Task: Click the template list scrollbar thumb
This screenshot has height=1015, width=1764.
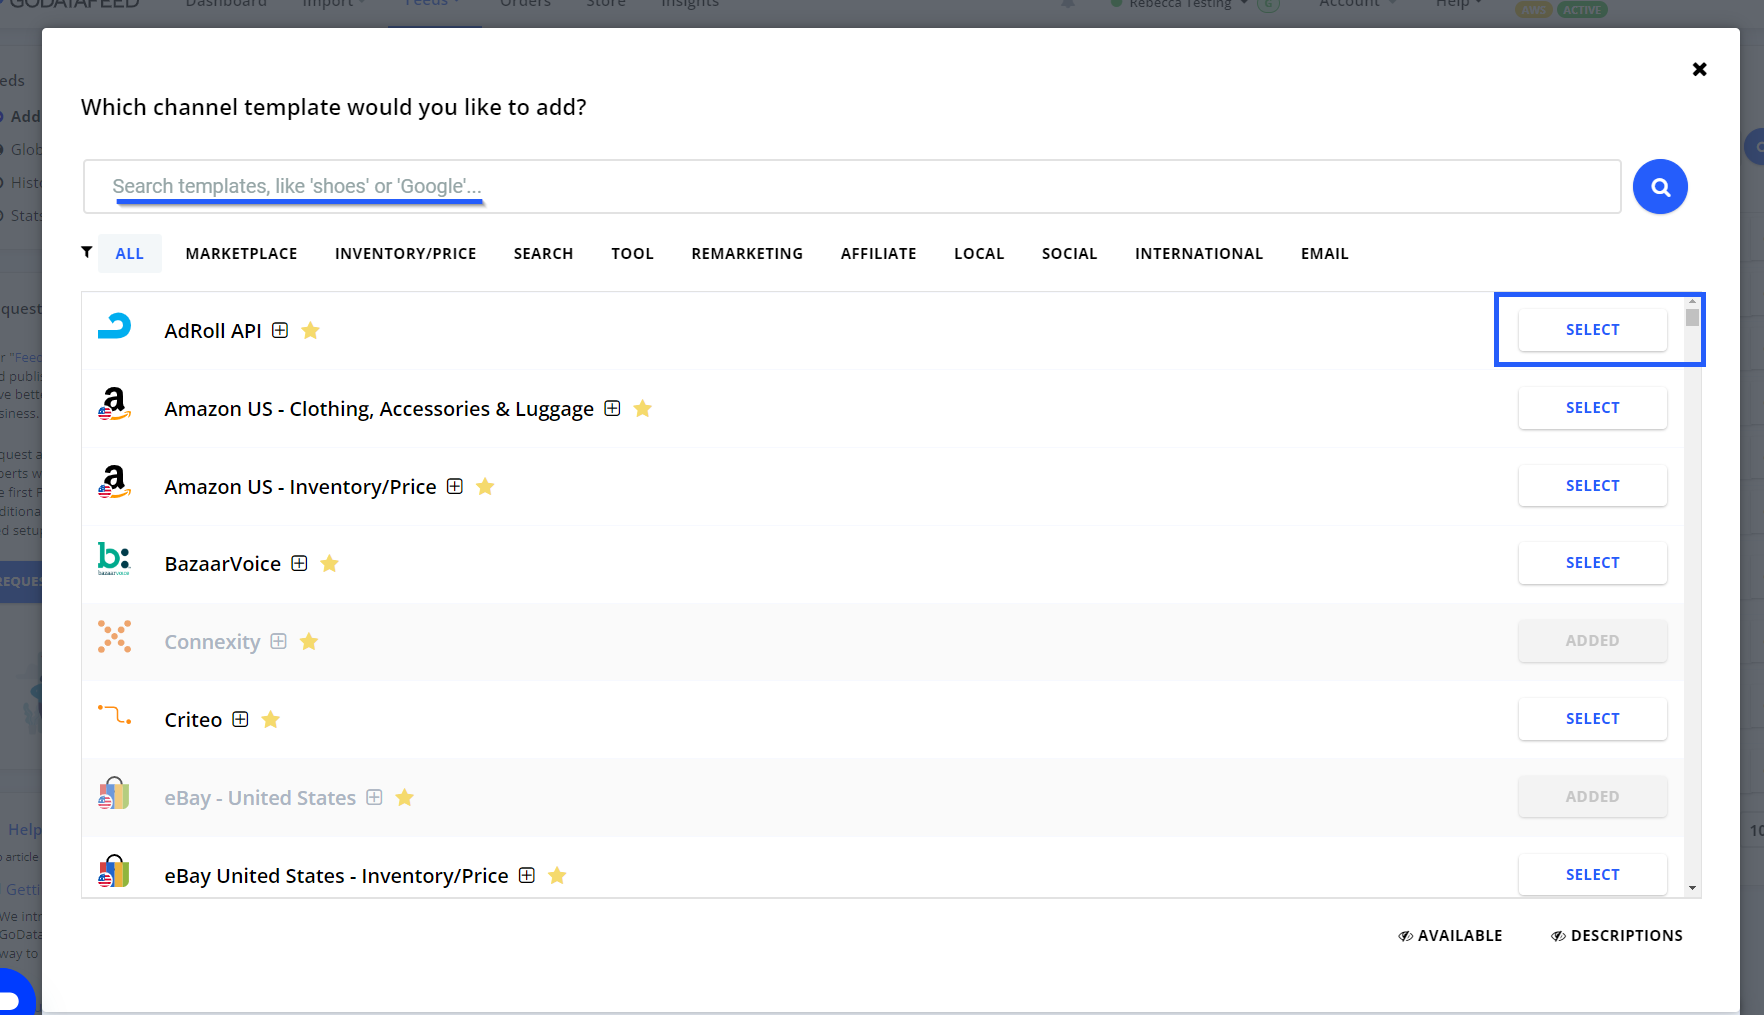Action: click(1692, 317)
